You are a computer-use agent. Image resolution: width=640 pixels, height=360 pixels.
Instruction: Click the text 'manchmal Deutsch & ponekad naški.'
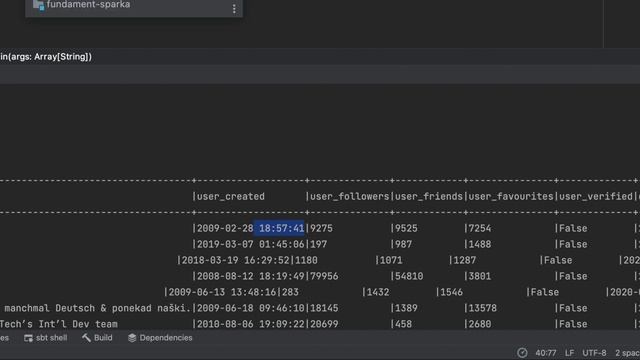click(98, 308)
